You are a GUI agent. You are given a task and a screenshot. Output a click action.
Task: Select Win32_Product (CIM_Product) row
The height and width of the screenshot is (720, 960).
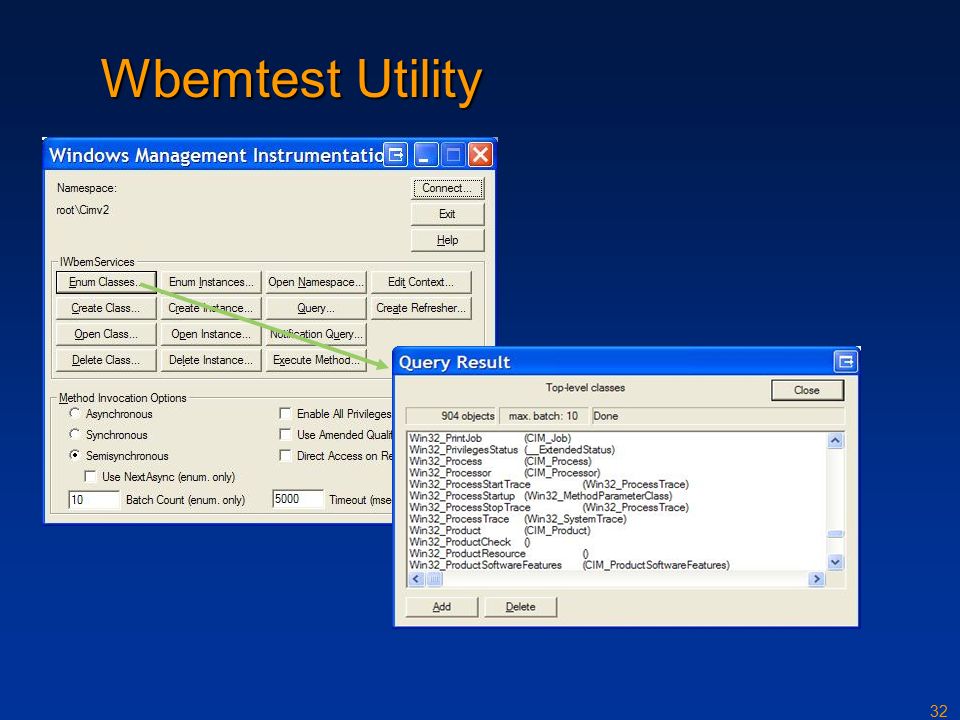click(617, 530)
